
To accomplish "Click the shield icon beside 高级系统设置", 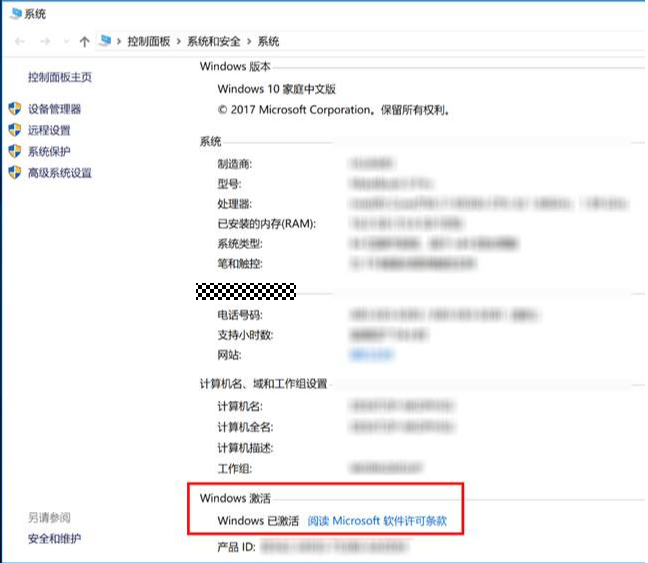I will 14,172.
